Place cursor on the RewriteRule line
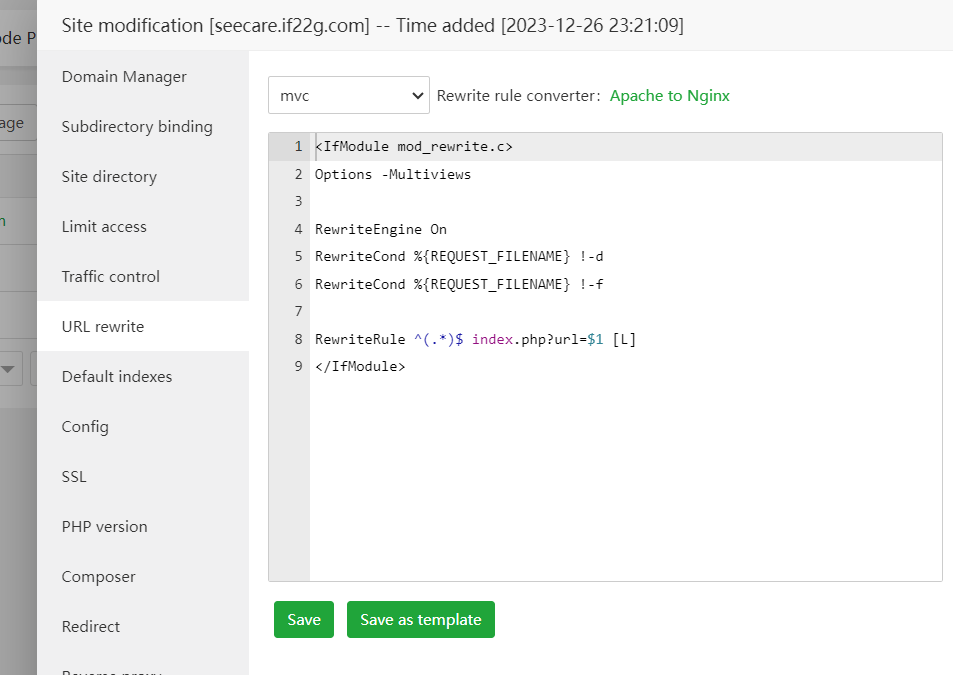The width and height of the screenshot is (953, 675). [x=475, y=340]
